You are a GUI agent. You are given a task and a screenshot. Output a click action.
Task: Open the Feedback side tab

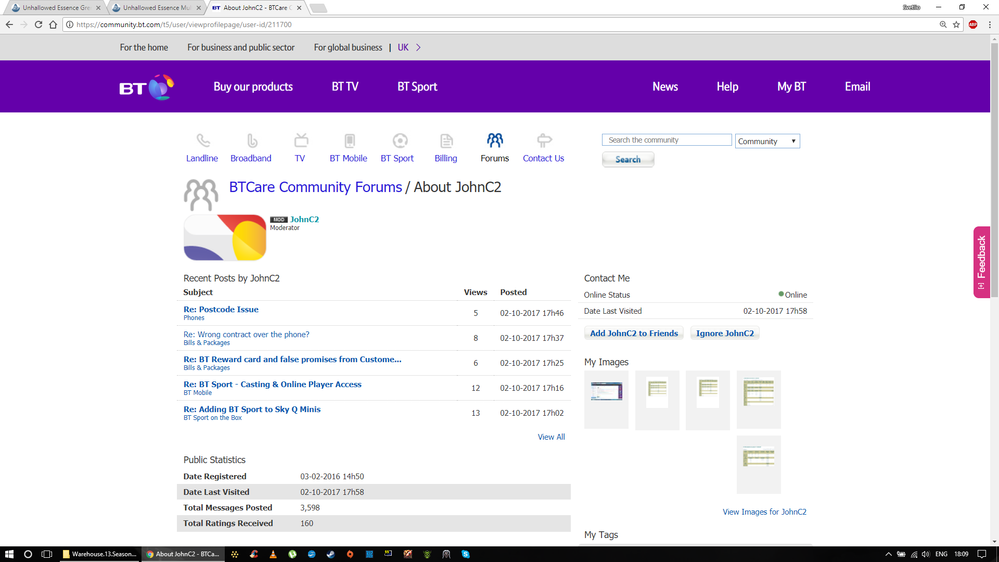981,262
